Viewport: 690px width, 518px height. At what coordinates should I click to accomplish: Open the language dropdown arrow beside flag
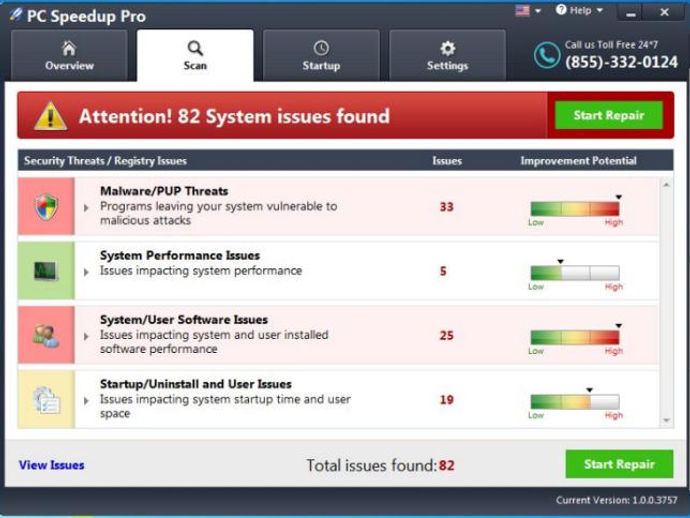538,11
